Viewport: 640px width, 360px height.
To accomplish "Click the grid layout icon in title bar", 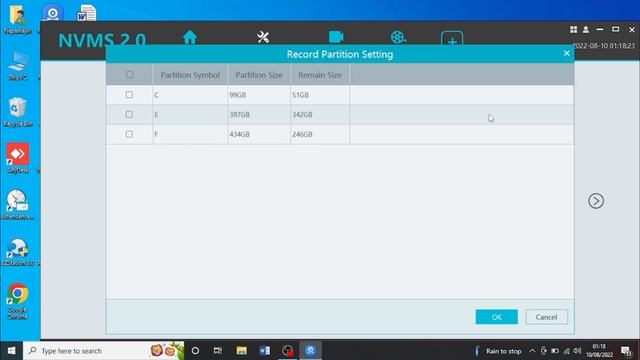I will click(x=573, y=29).
